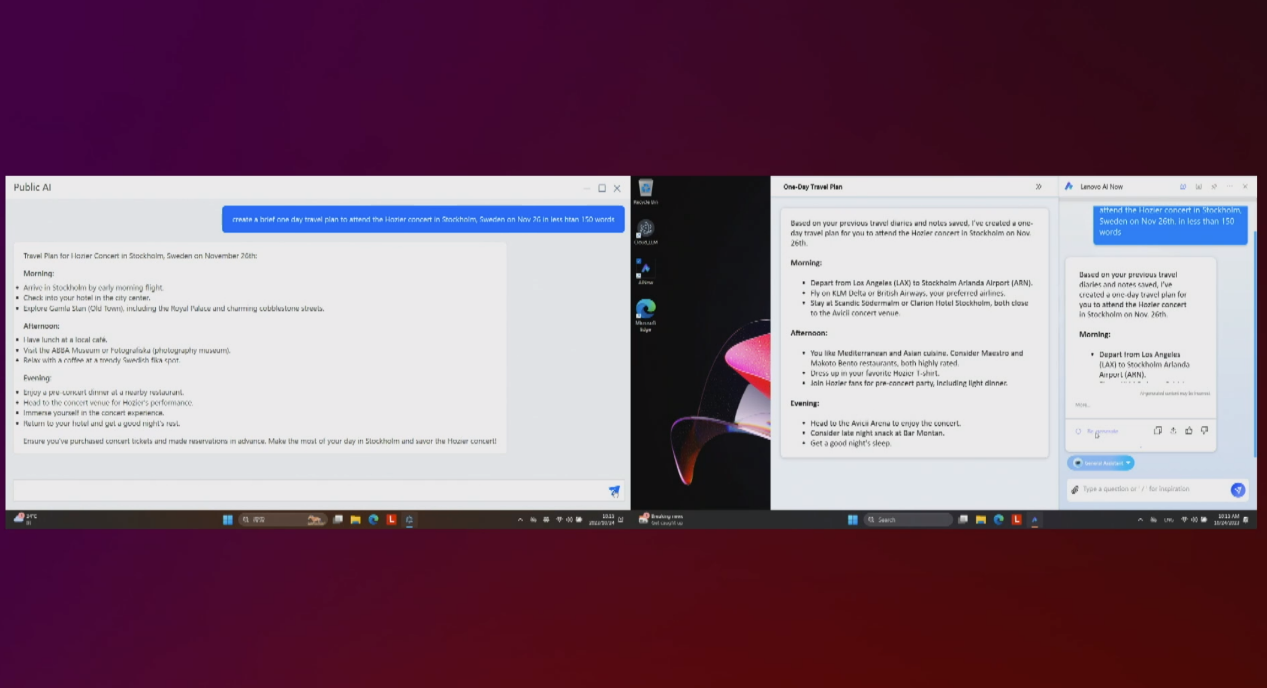The width and height of the screenshot is (1267, 688).
Task: Give thumbs up to the response
Action: tap(1189, 431)
